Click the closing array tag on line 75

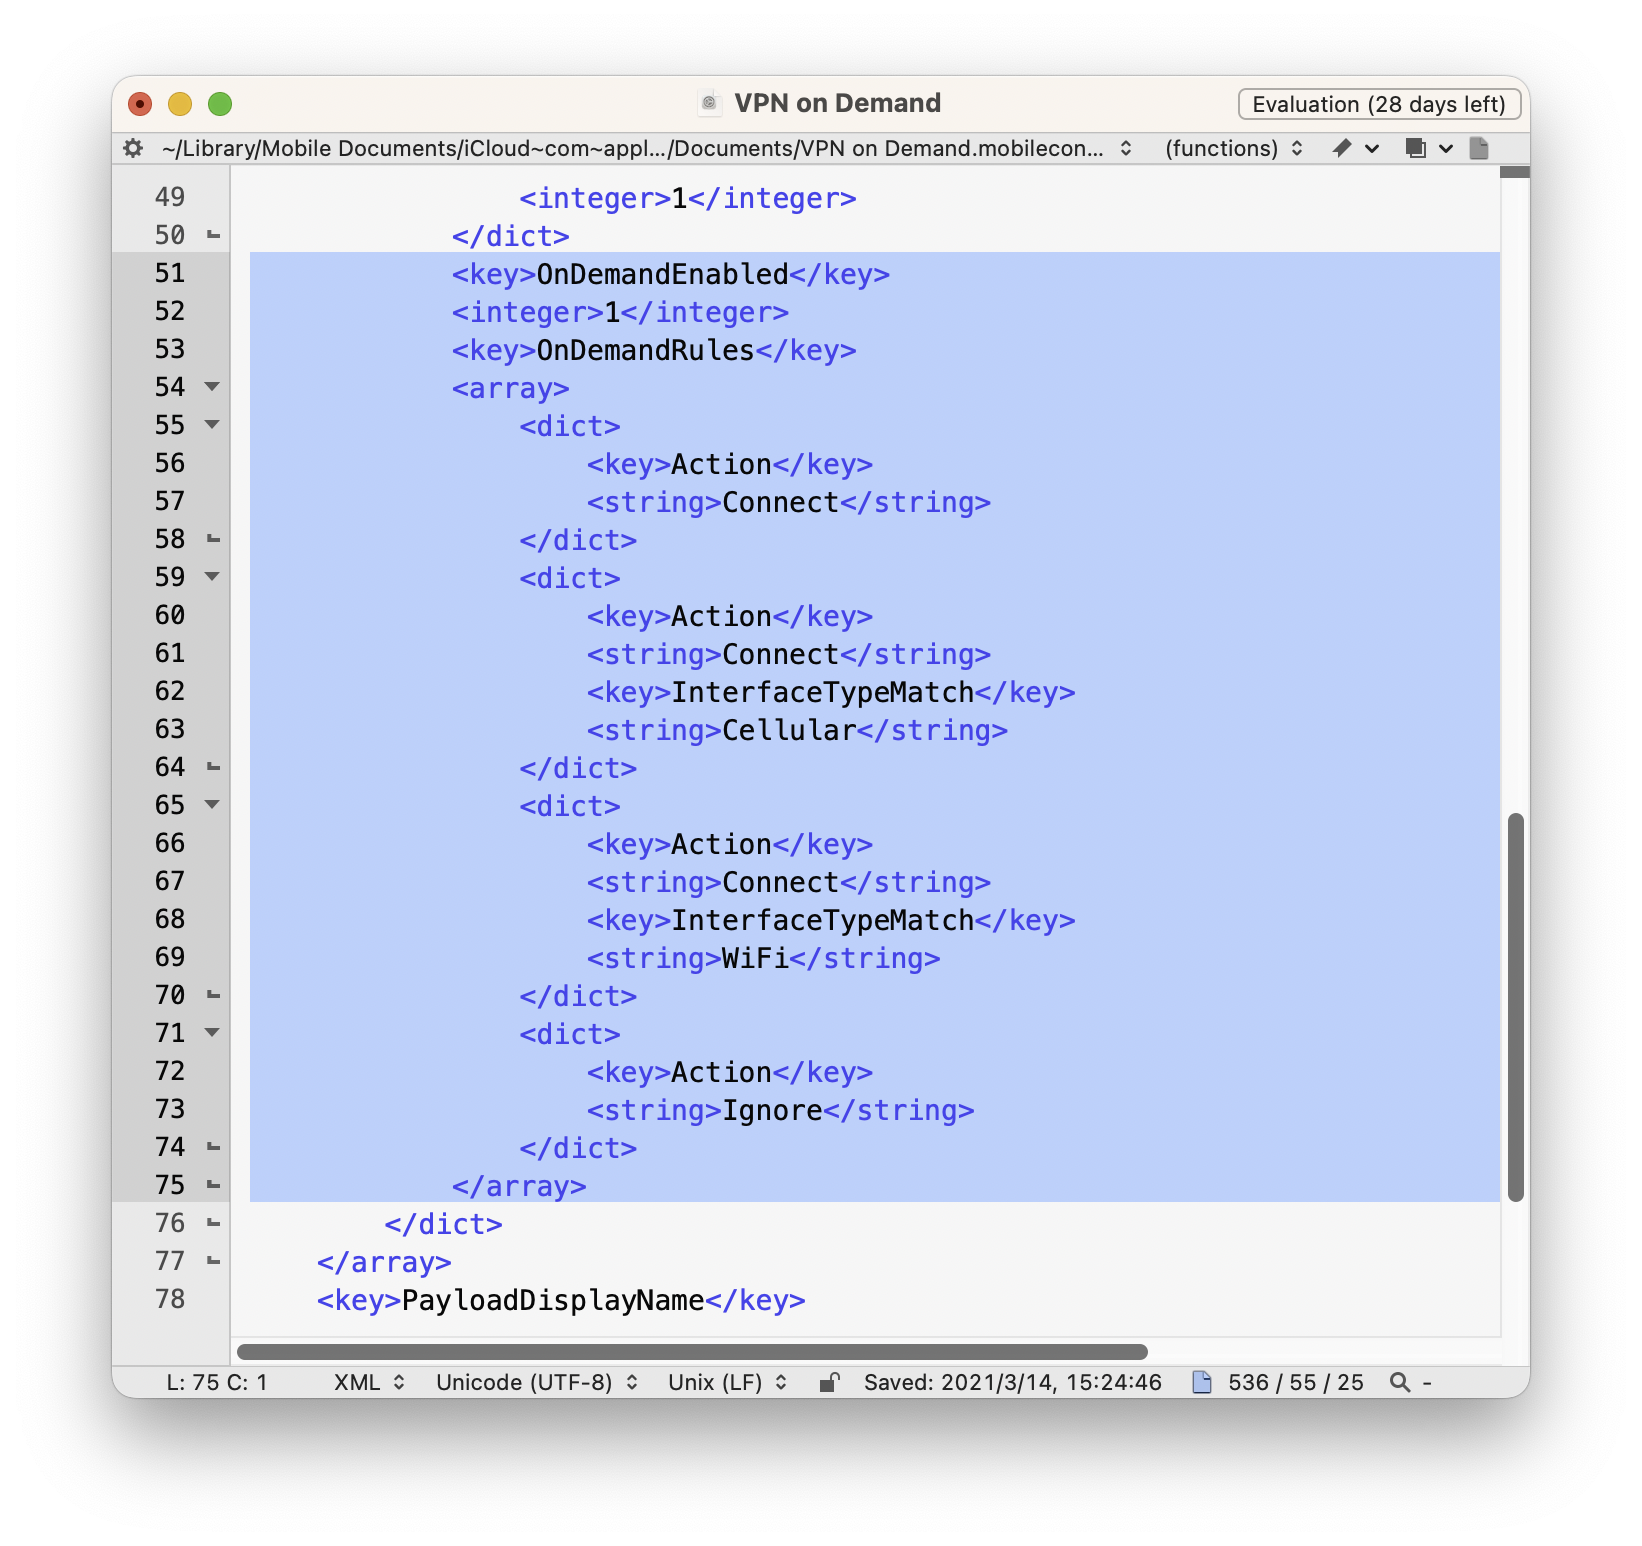(518, 1186)
